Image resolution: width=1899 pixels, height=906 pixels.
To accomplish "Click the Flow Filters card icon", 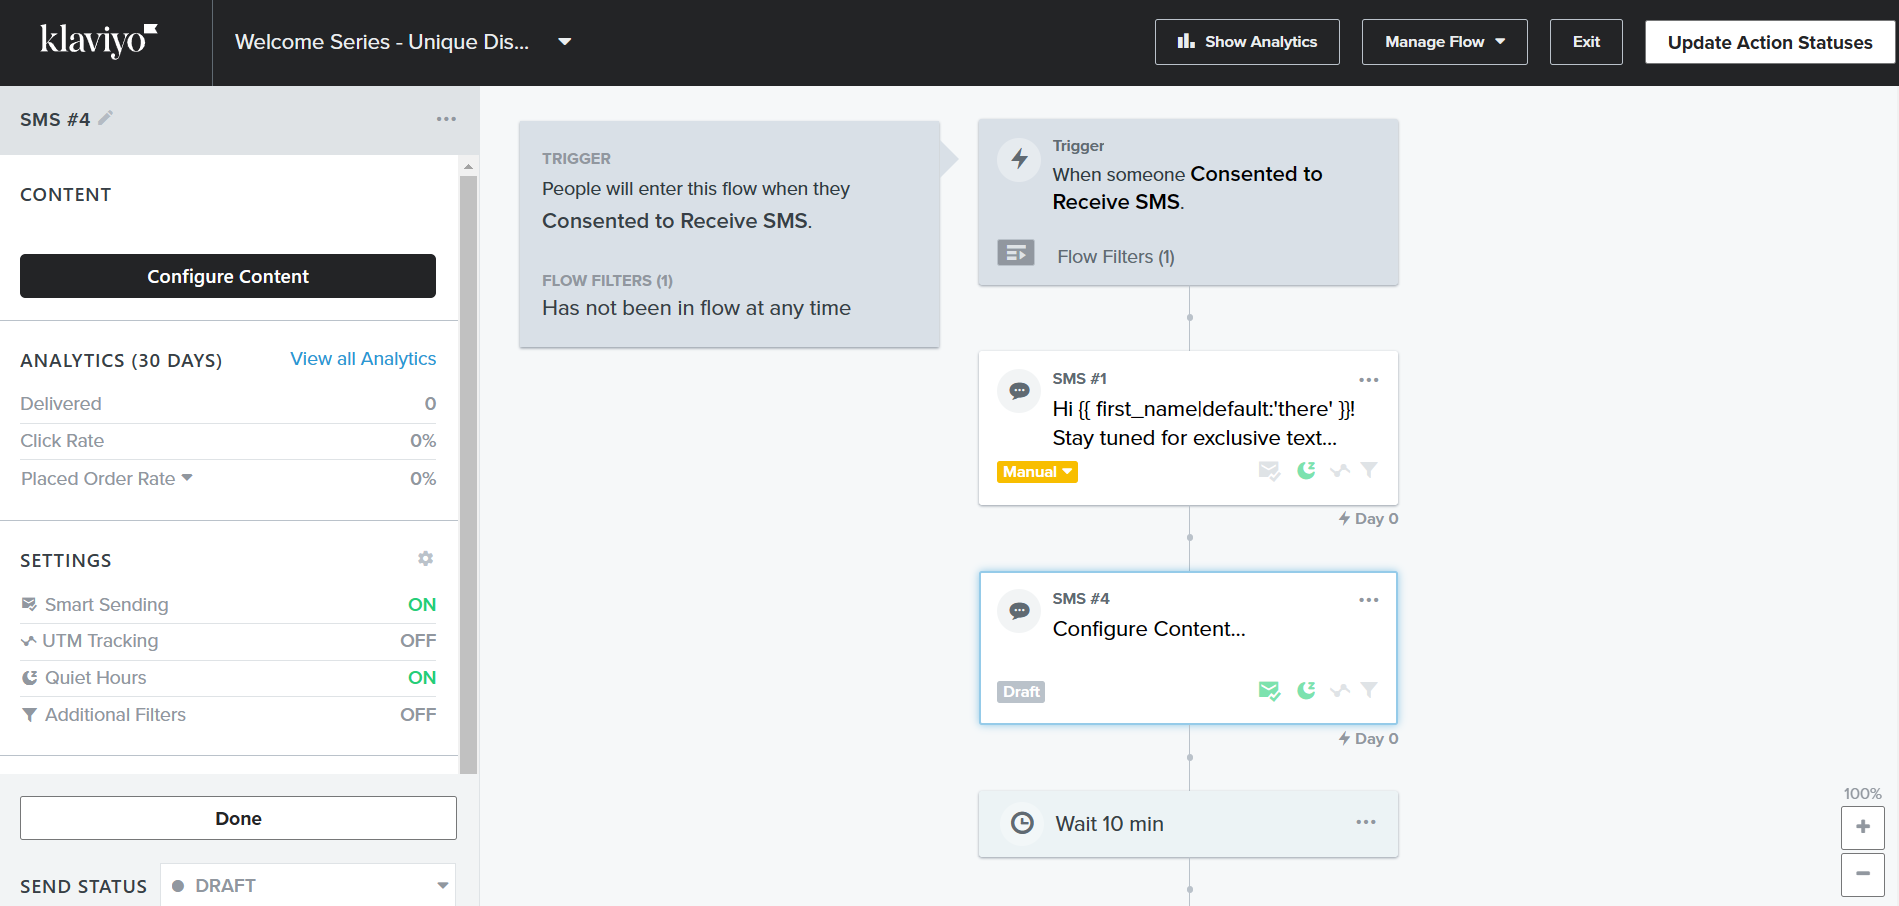I will tap(1015, 253).
